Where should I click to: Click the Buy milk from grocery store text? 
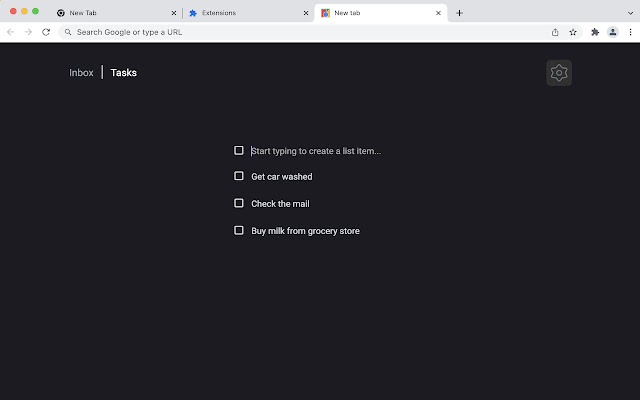pyautogui.click(x=305, y=231)
